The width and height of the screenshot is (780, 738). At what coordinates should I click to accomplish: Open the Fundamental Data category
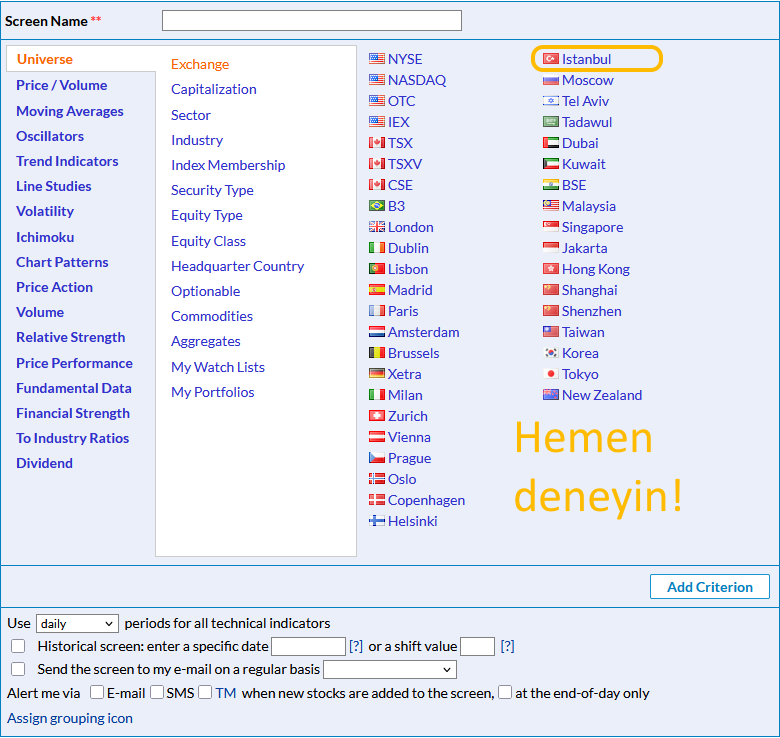point(74,388)
